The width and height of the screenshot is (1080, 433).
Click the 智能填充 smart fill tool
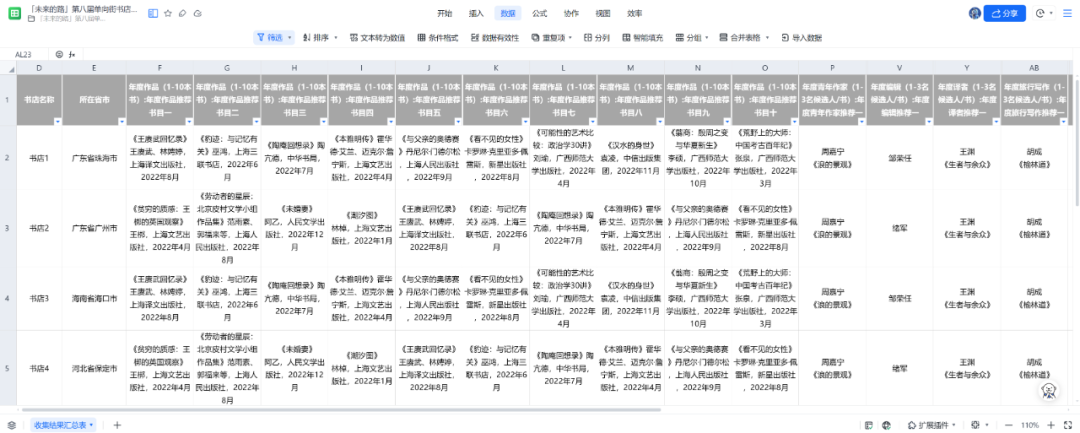(643, 37)
